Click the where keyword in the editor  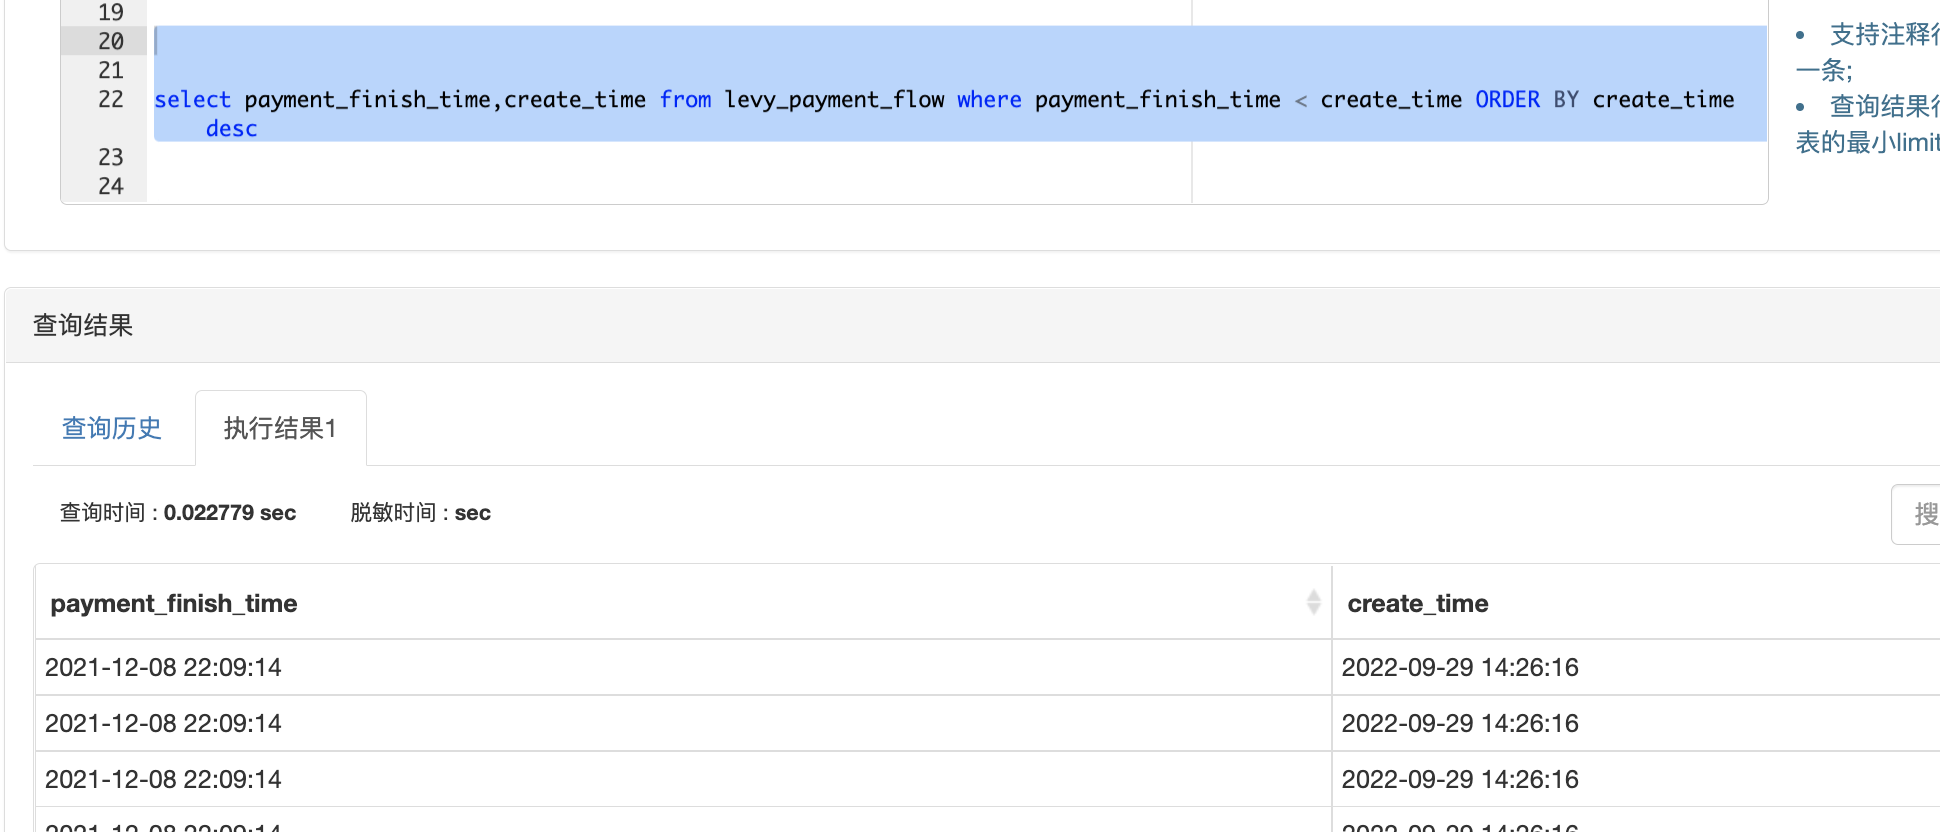tap(989, 100)
